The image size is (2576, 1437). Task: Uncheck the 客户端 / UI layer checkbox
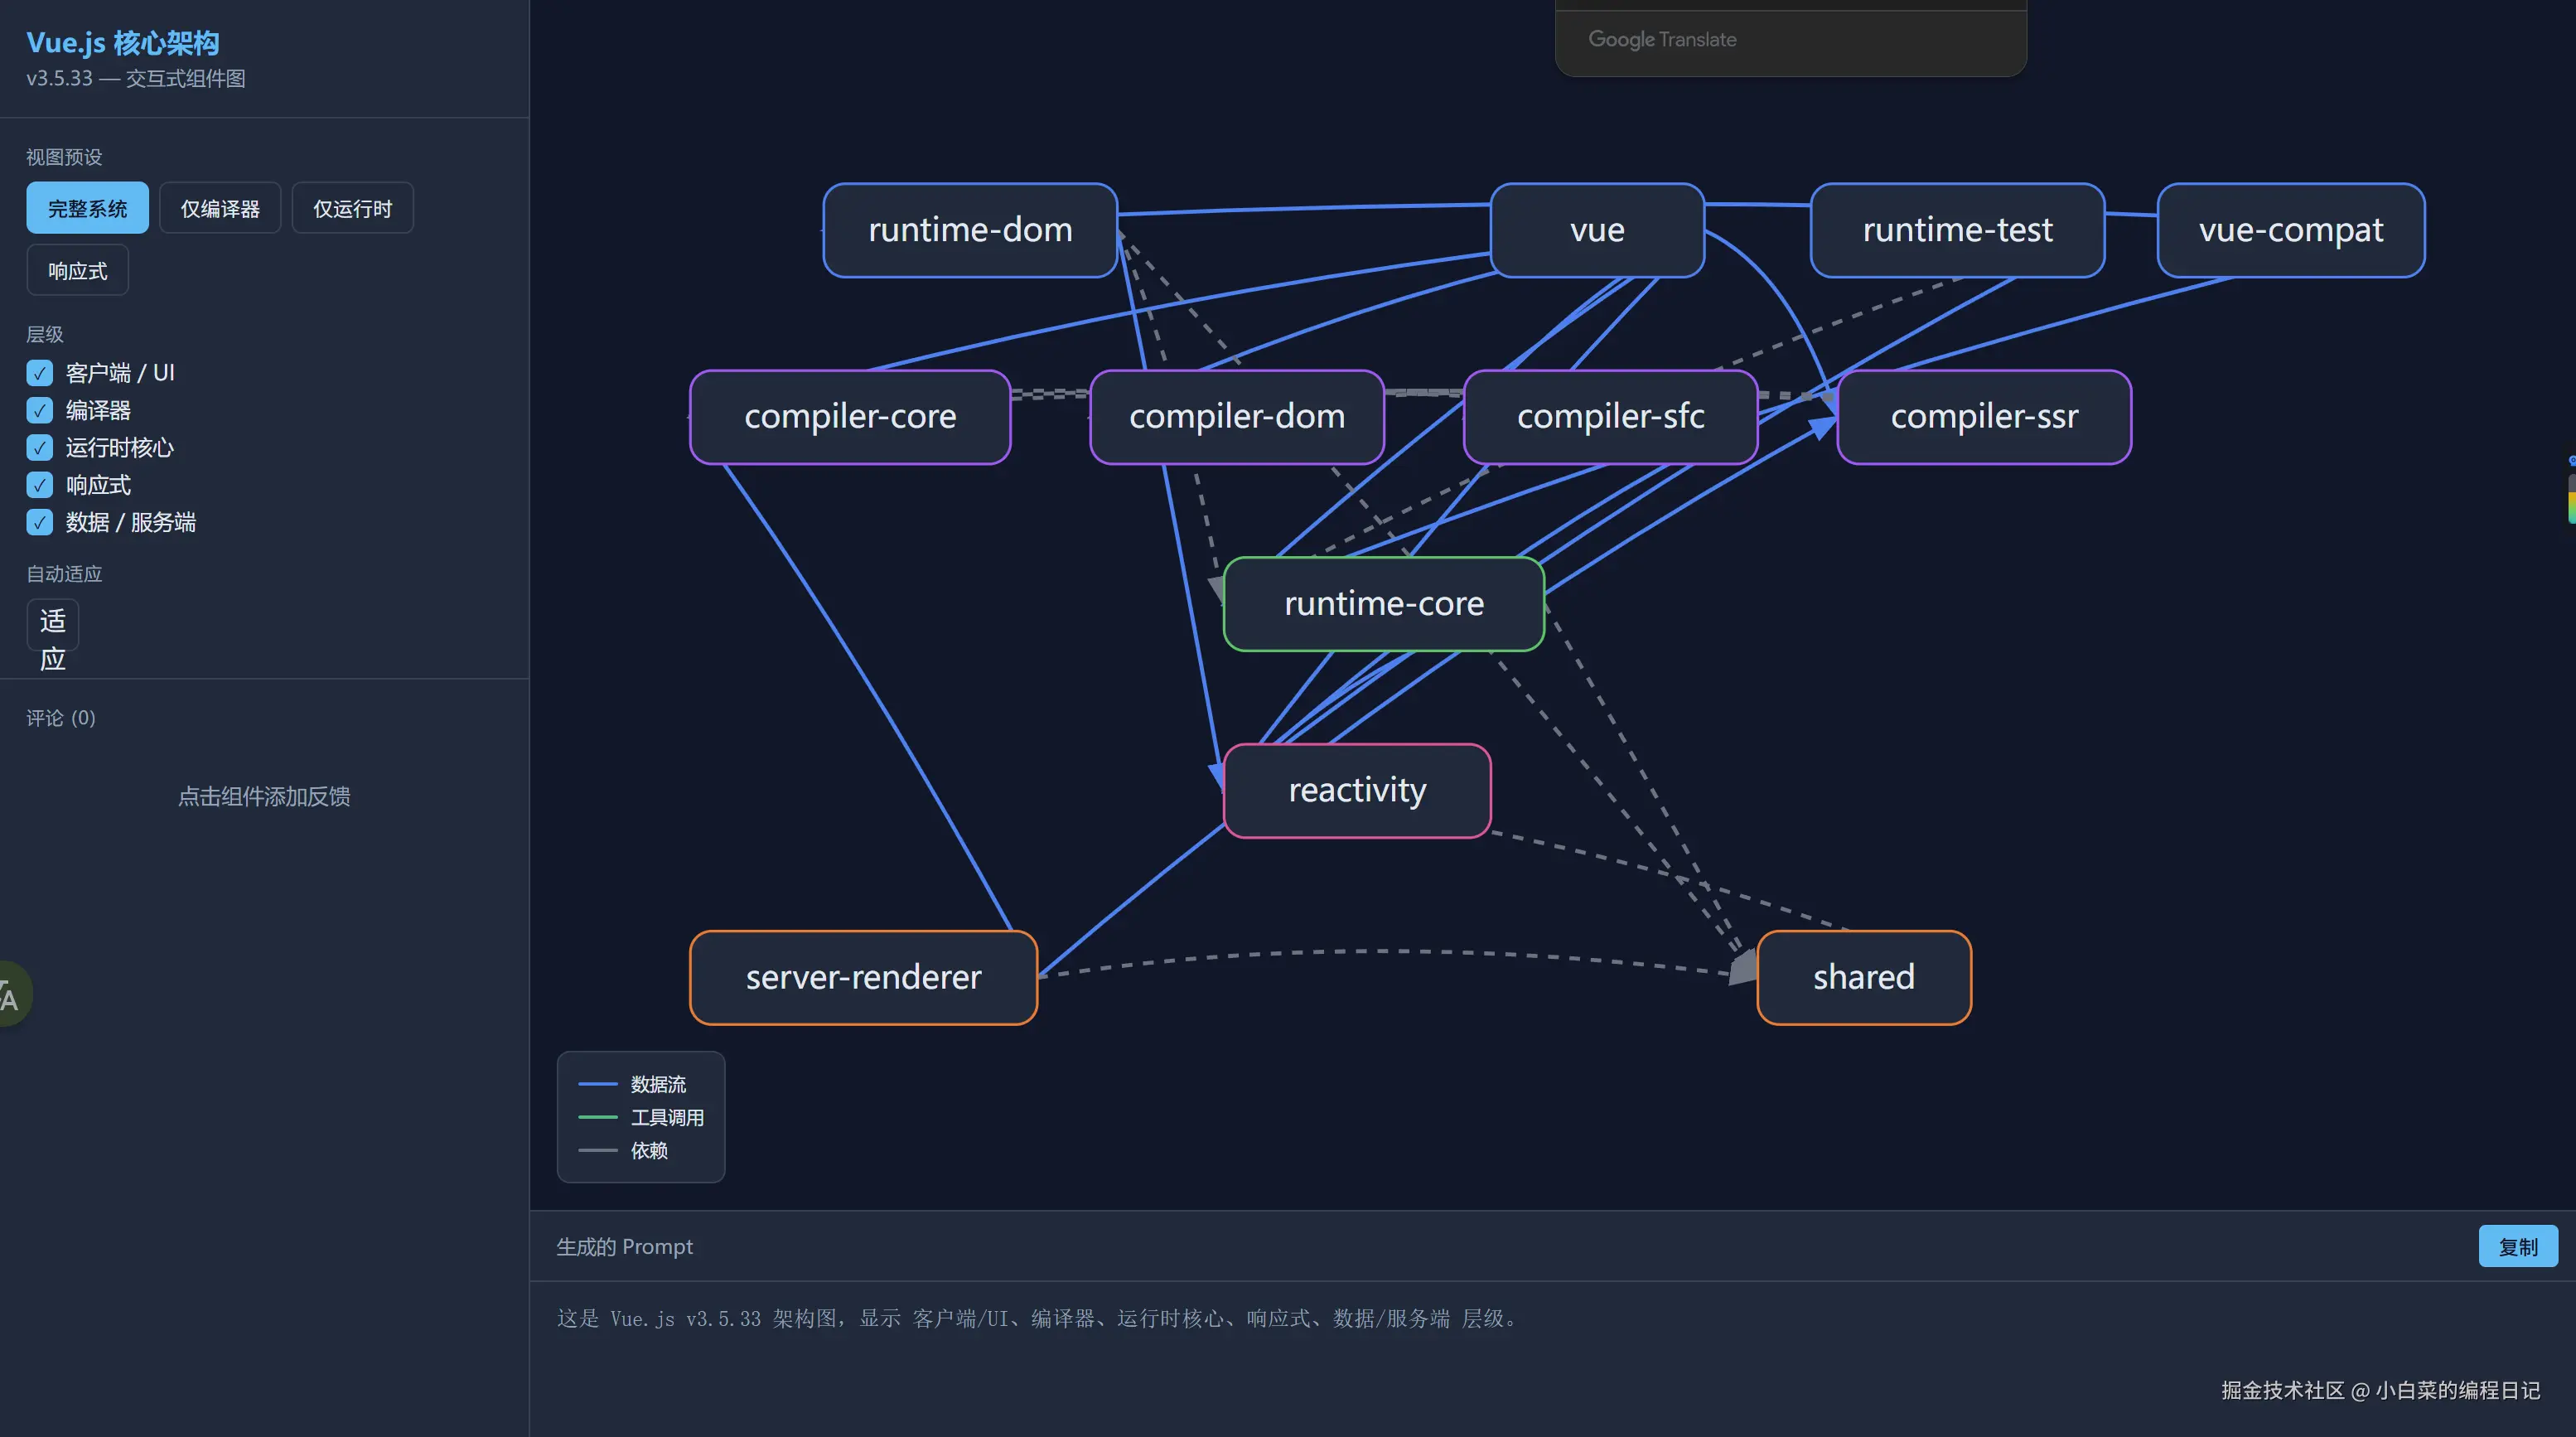40,373
